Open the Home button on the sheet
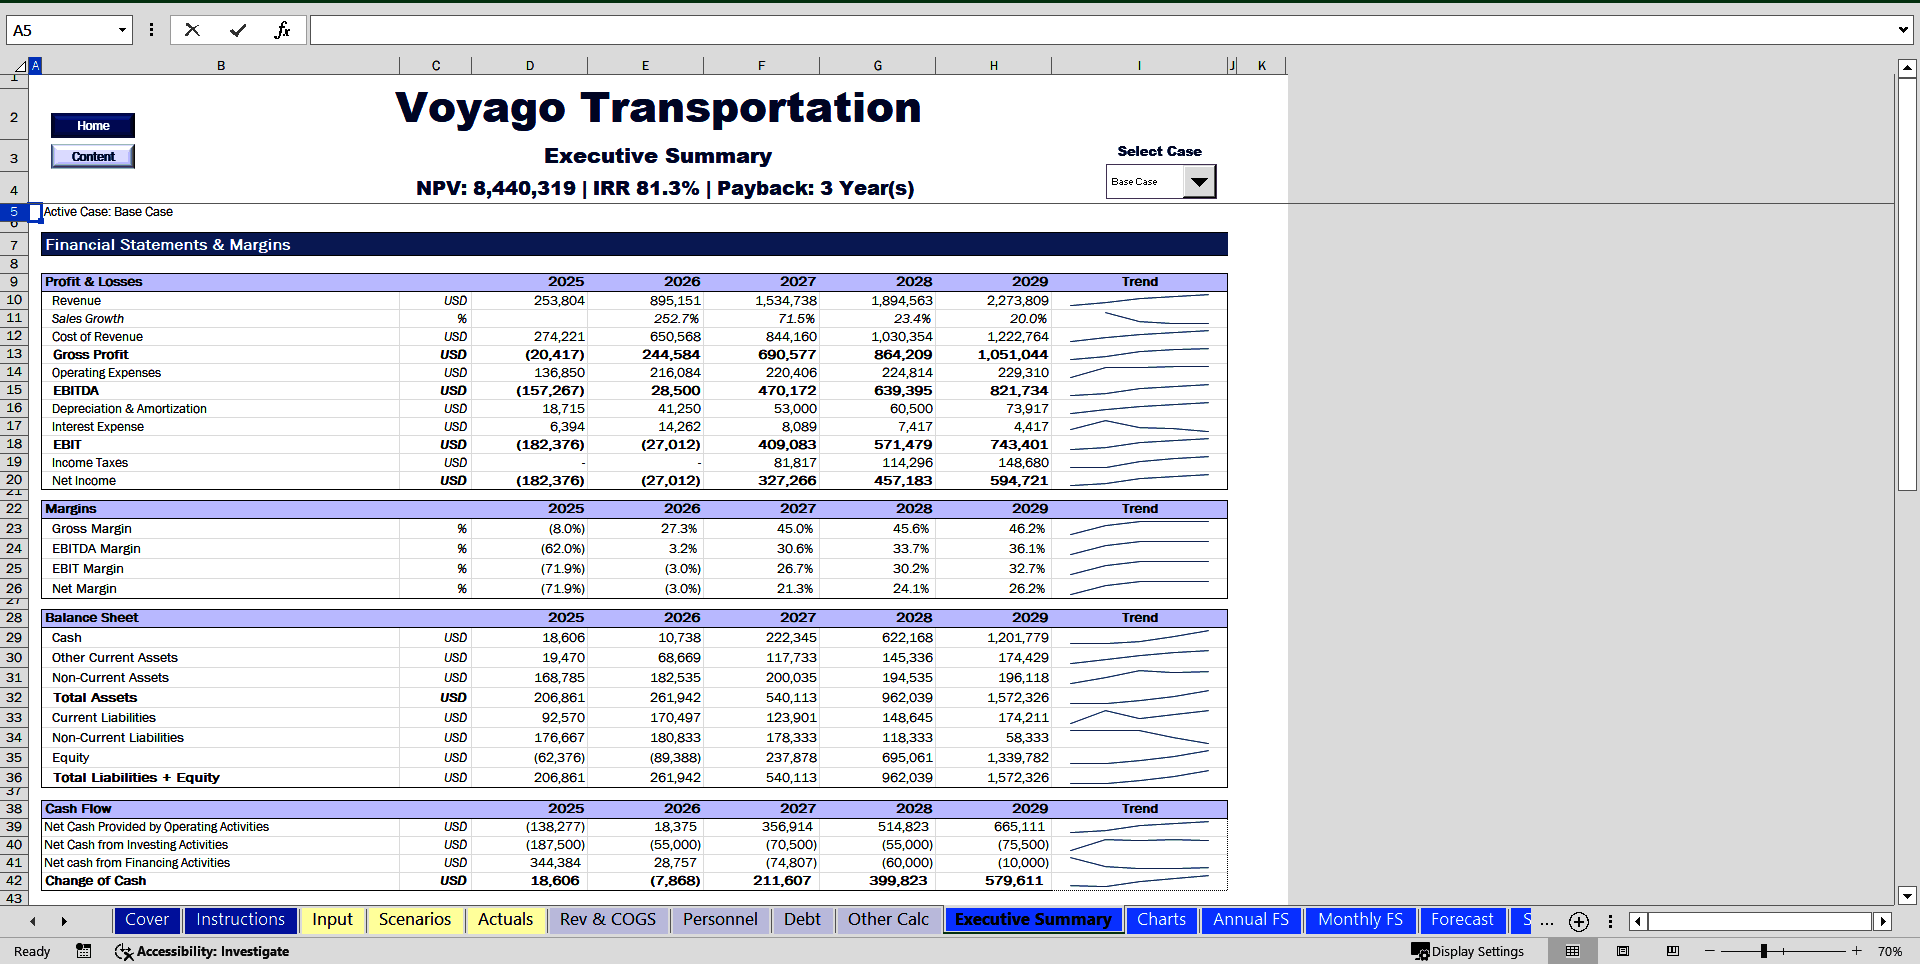 point(93,126)
